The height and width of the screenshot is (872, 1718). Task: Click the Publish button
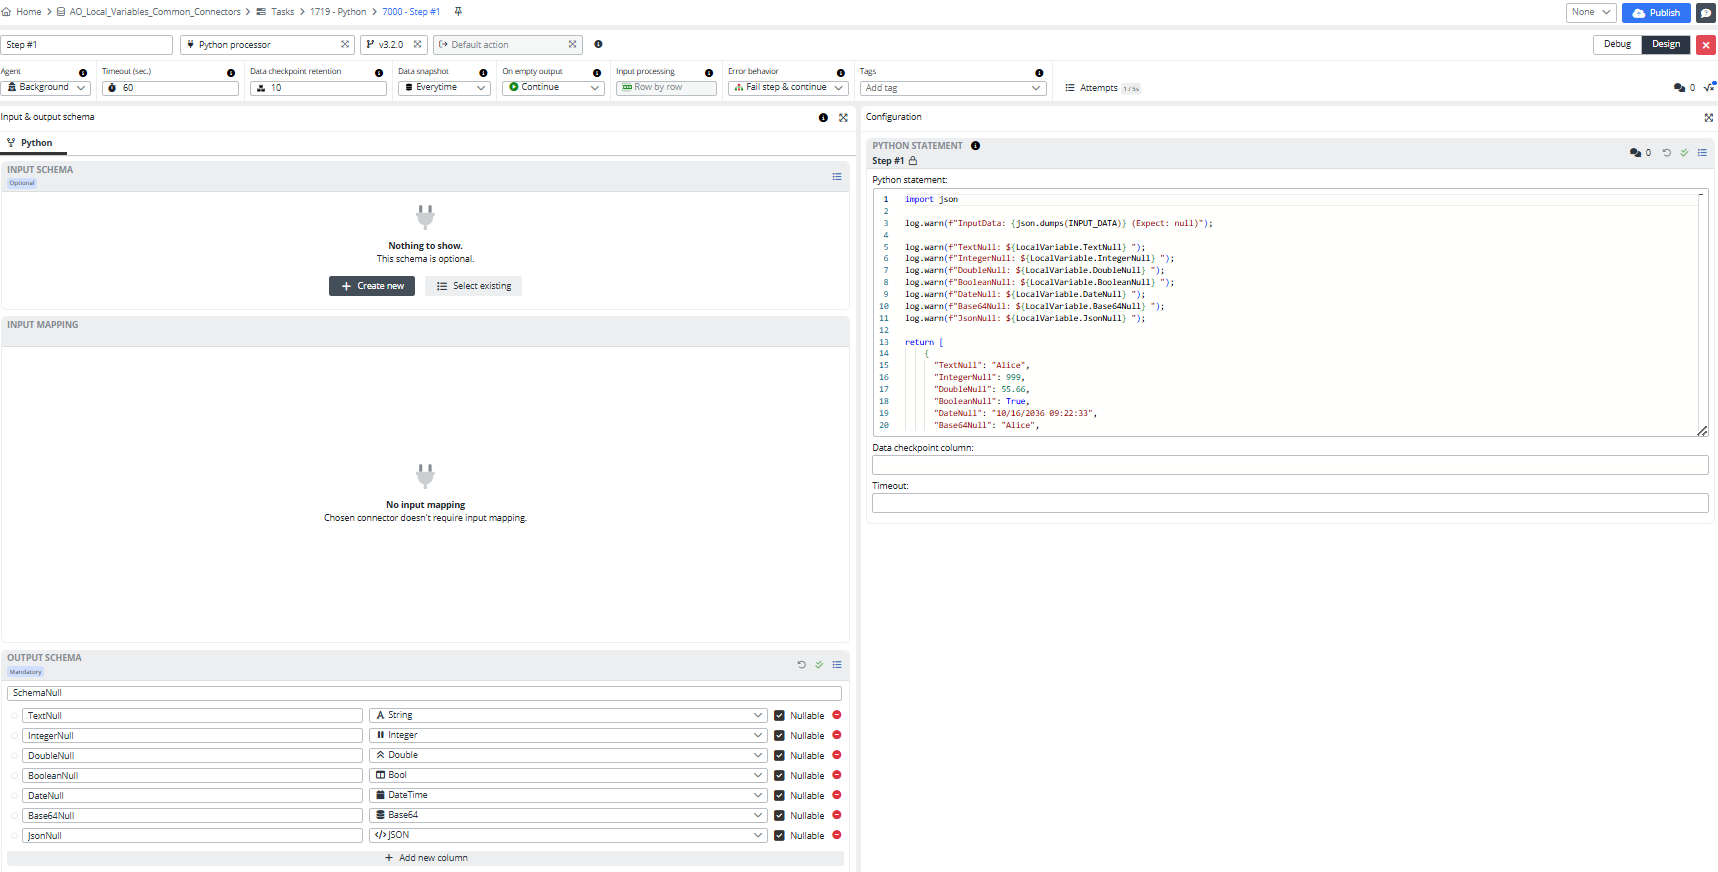[x=1655, y=13]
